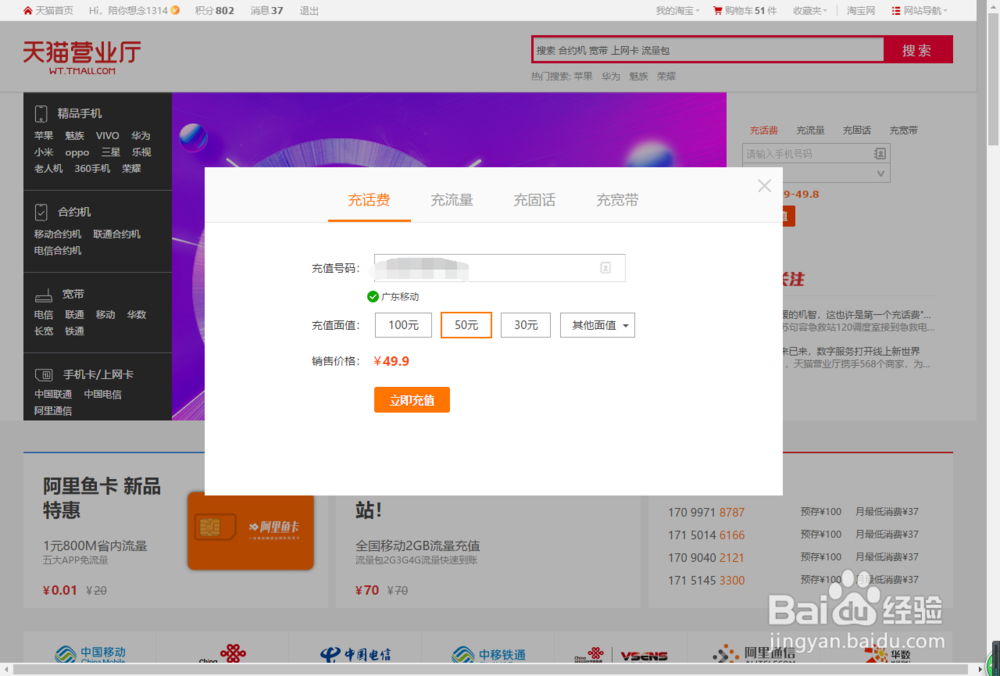Click the 积分 802 link
This screenshot has height=676, width=1000.
214,10
